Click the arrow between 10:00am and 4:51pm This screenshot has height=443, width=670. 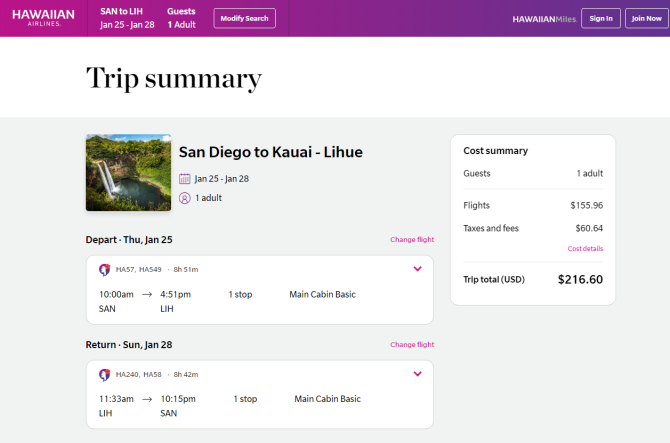pyautogui.click(x=147, y=294)
